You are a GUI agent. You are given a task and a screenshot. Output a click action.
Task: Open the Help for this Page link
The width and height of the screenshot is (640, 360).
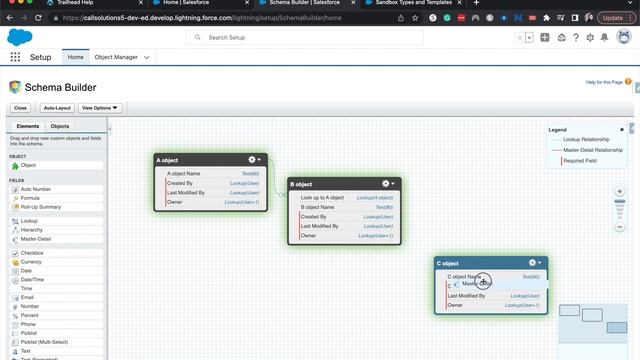[x=604, y=82]
